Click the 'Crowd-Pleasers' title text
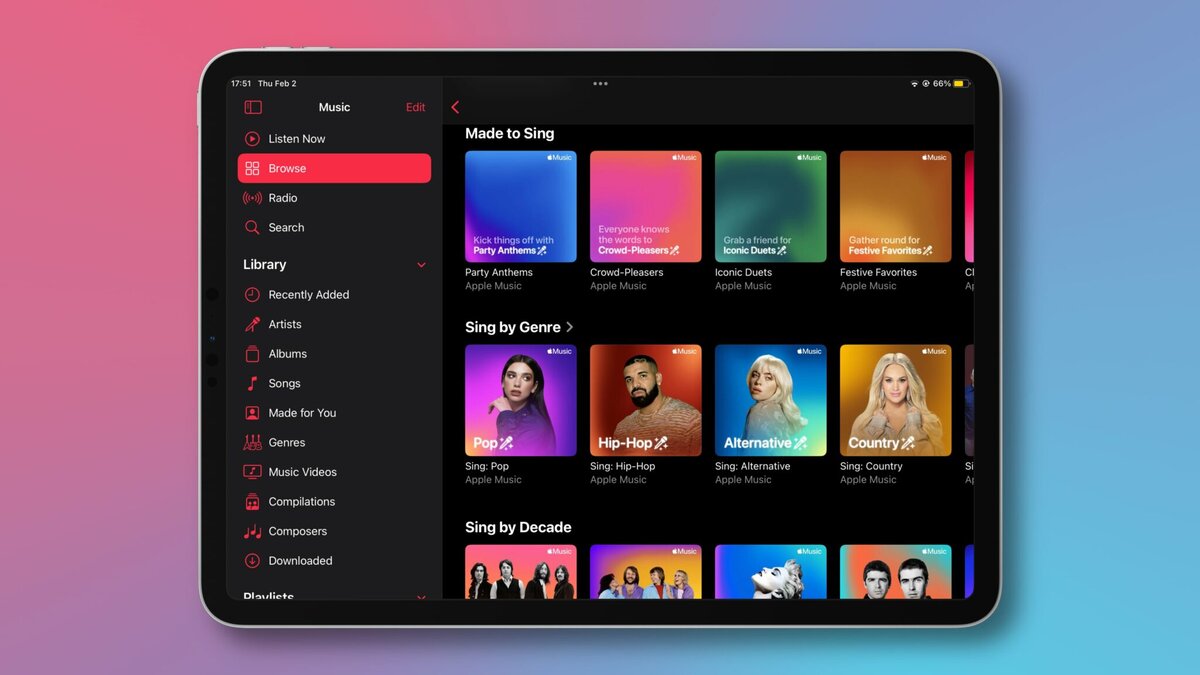The image size is (1200, 675). pos(627,272)
